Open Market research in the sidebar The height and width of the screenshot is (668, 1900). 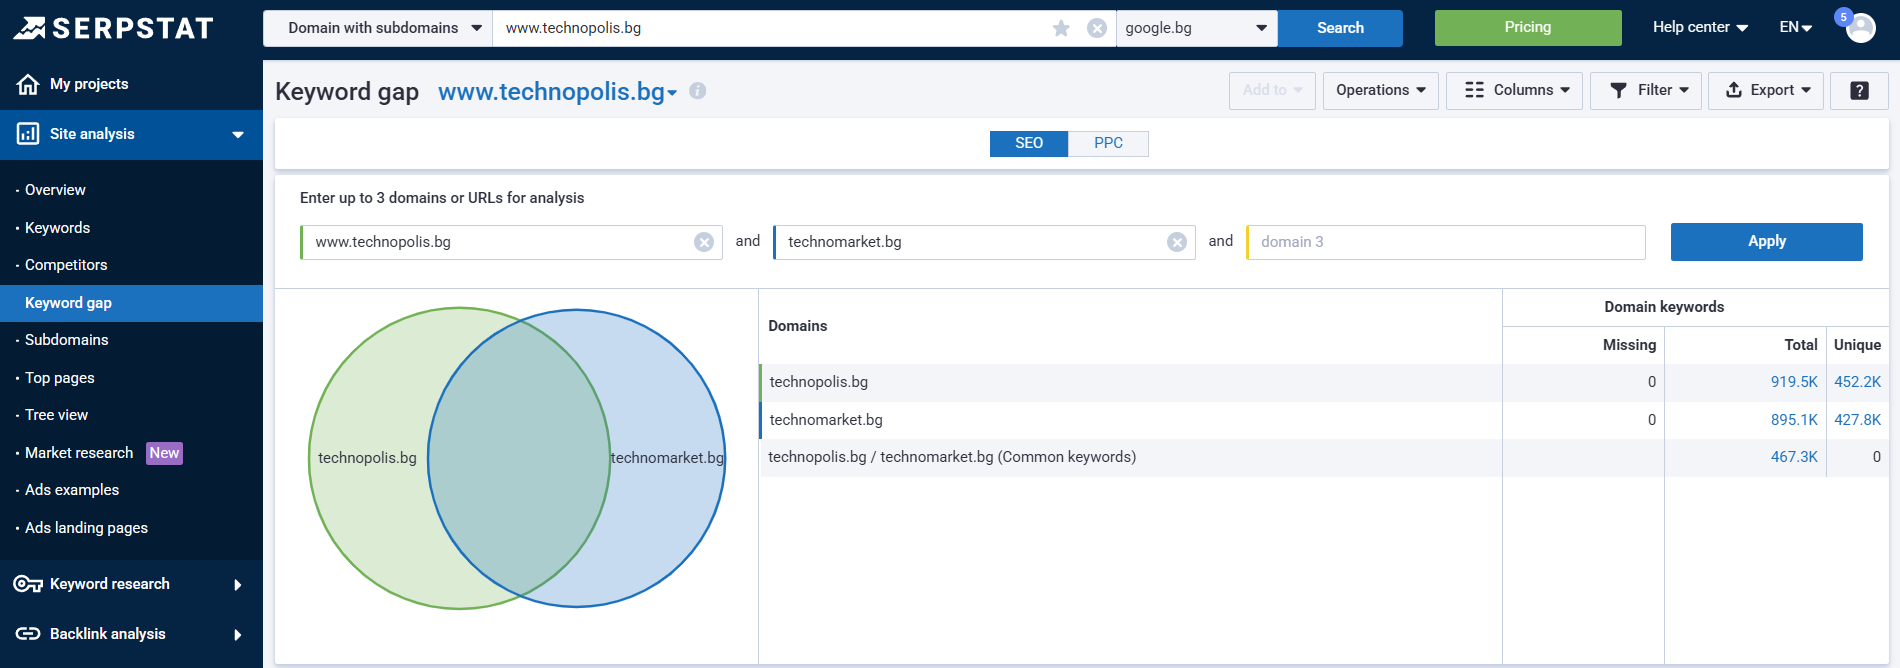click(x=79, y=453)
